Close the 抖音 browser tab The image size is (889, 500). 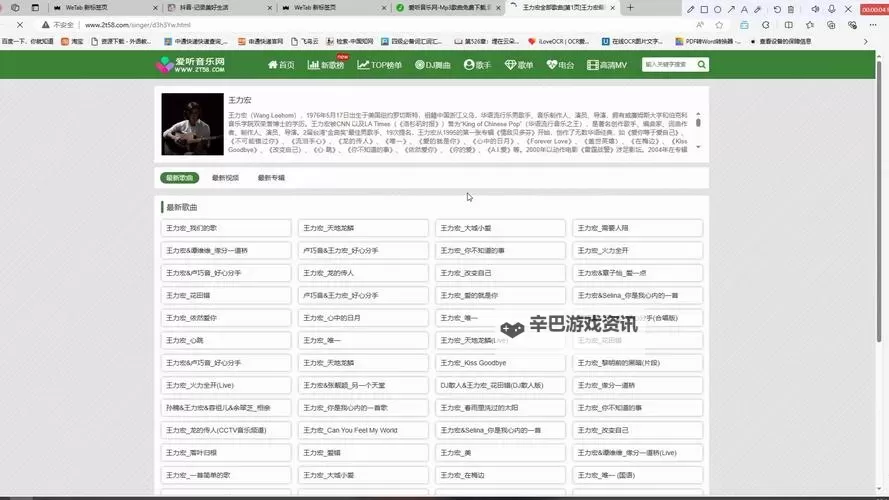point(270,8)
